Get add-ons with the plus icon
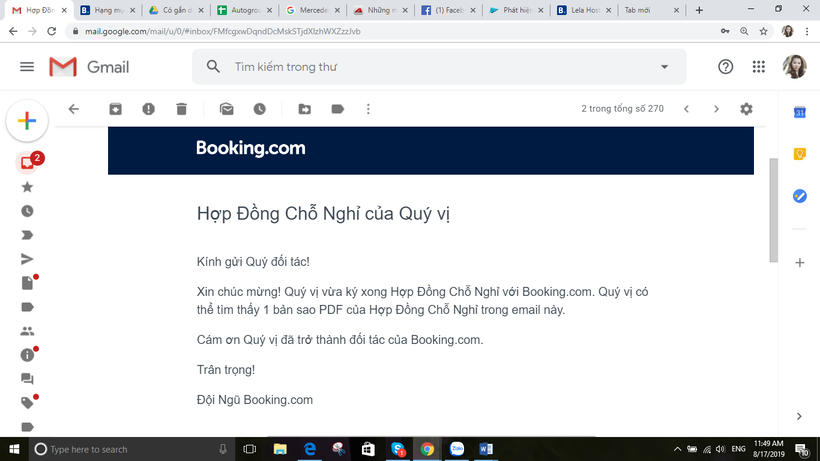 [800, 262]
